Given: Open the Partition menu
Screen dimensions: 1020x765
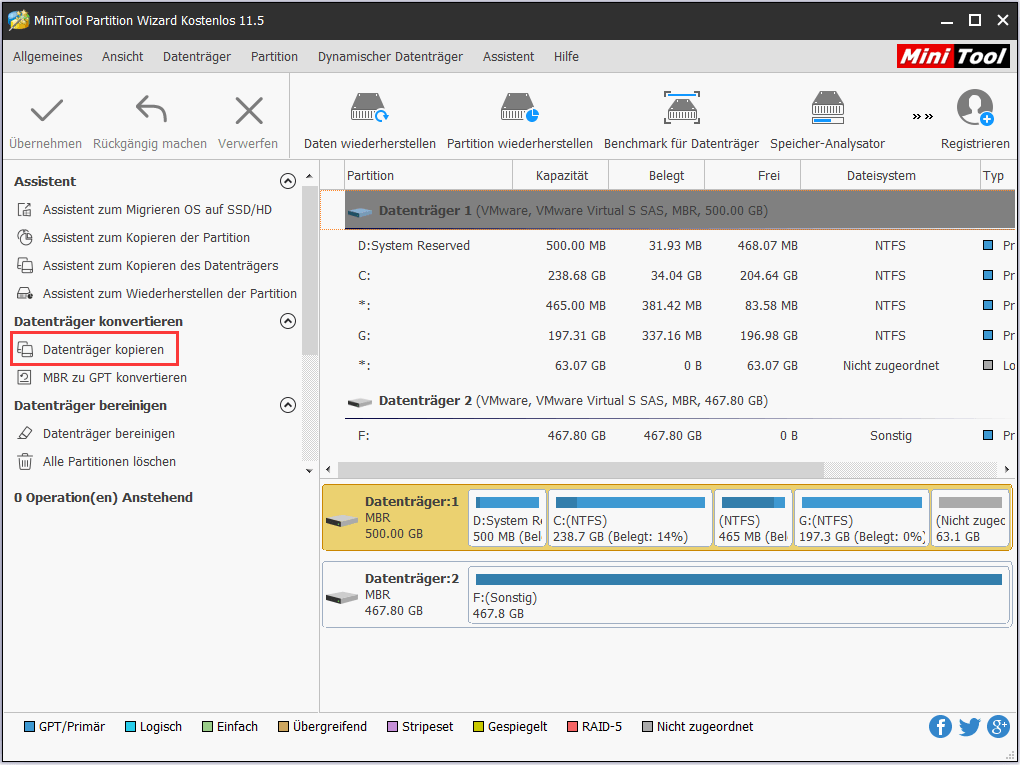Looking at the screenshot, I should (275, 57).
